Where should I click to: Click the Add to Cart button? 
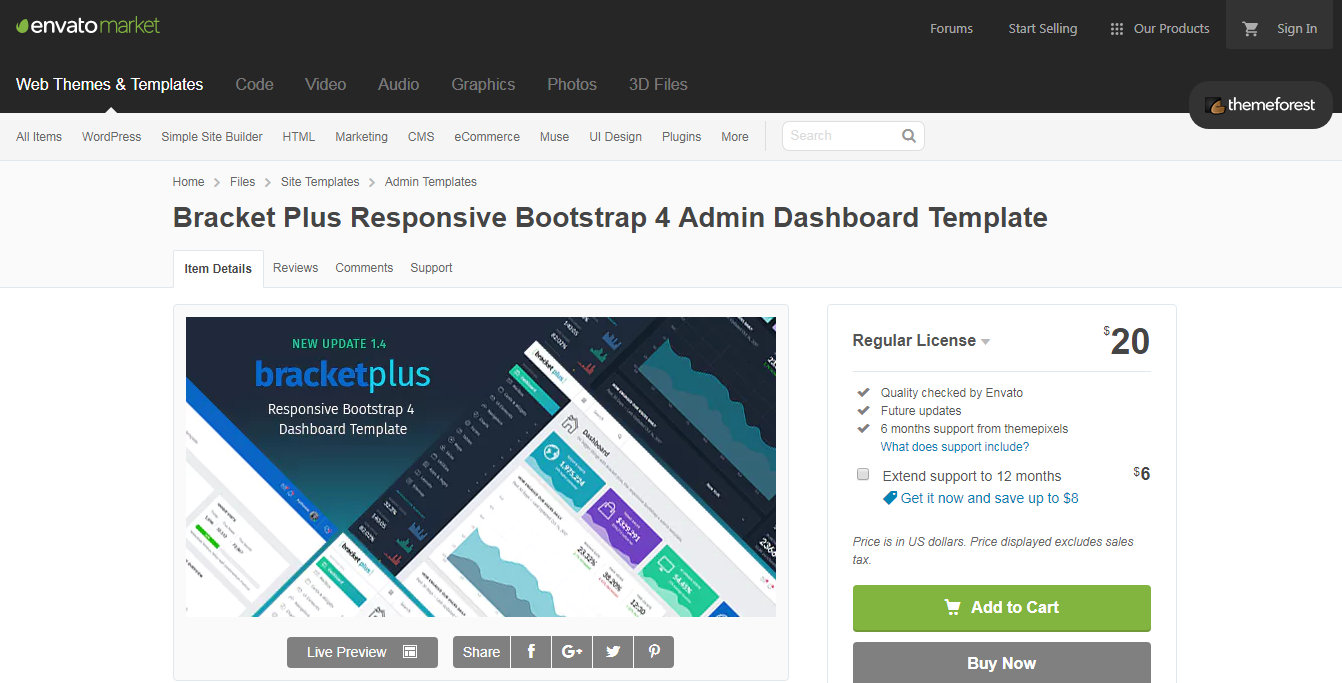click(1002, 608)
